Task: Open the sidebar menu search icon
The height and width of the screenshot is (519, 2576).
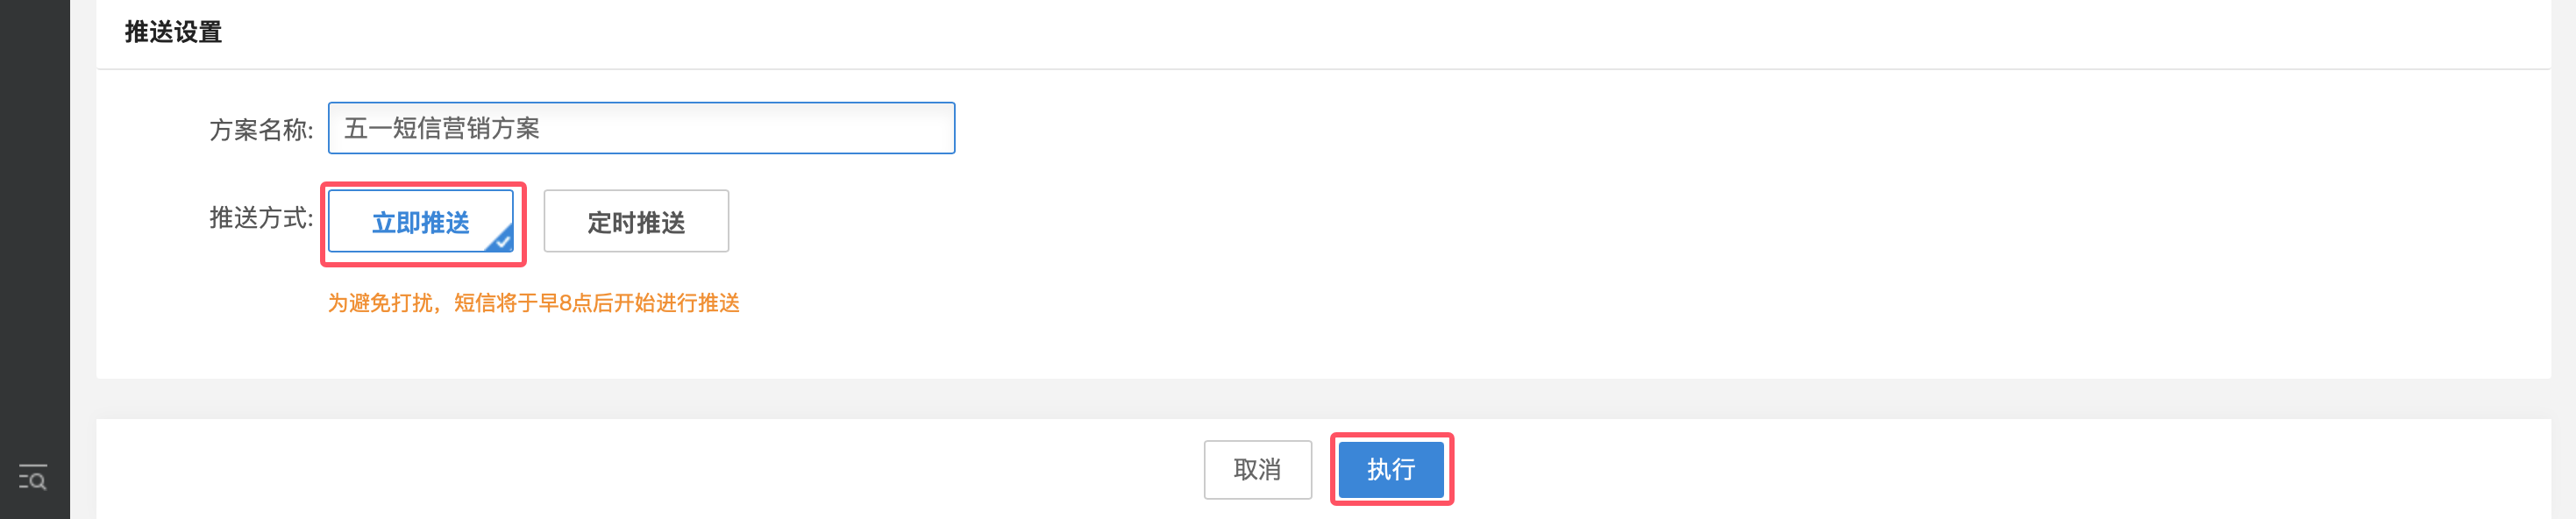Action: click(x=33, y=477)
